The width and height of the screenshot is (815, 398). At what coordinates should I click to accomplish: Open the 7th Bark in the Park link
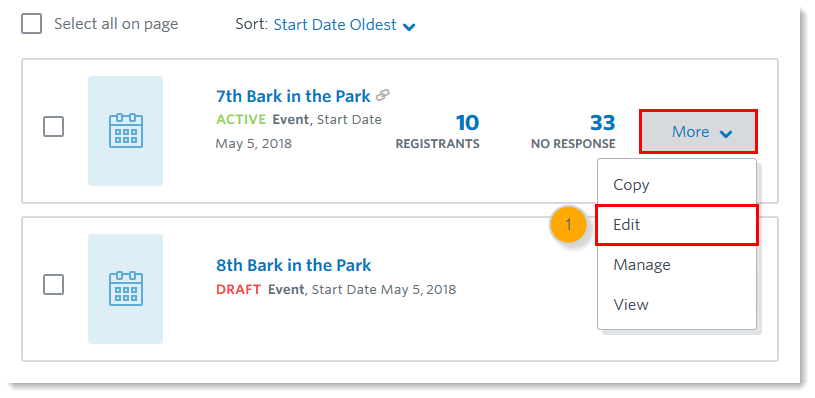coord(293,96)
